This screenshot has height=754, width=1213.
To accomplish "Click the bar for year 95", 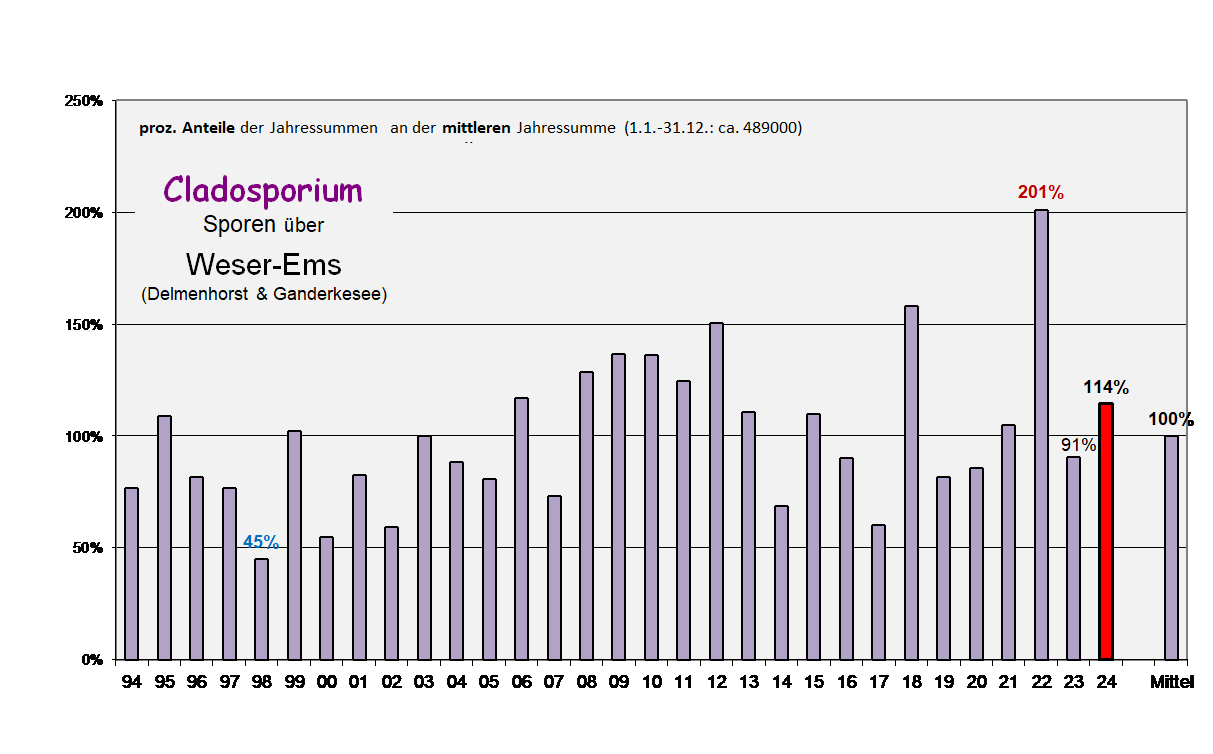I will 164,538.
